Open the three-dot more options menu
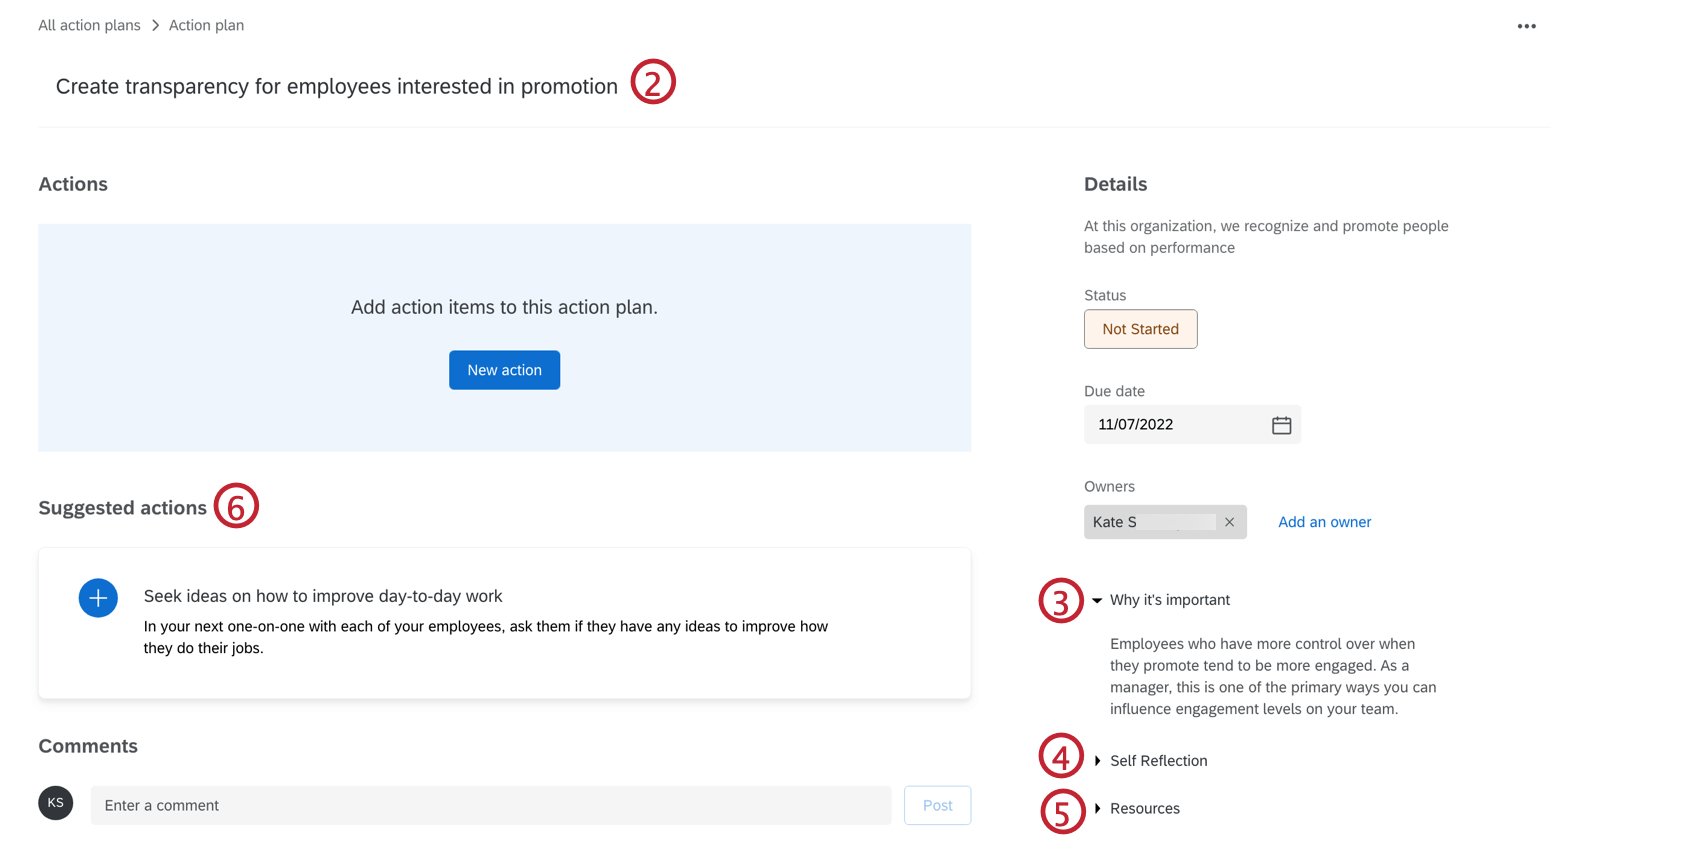Screen dimensions: 1700x850 point(1526,26)
